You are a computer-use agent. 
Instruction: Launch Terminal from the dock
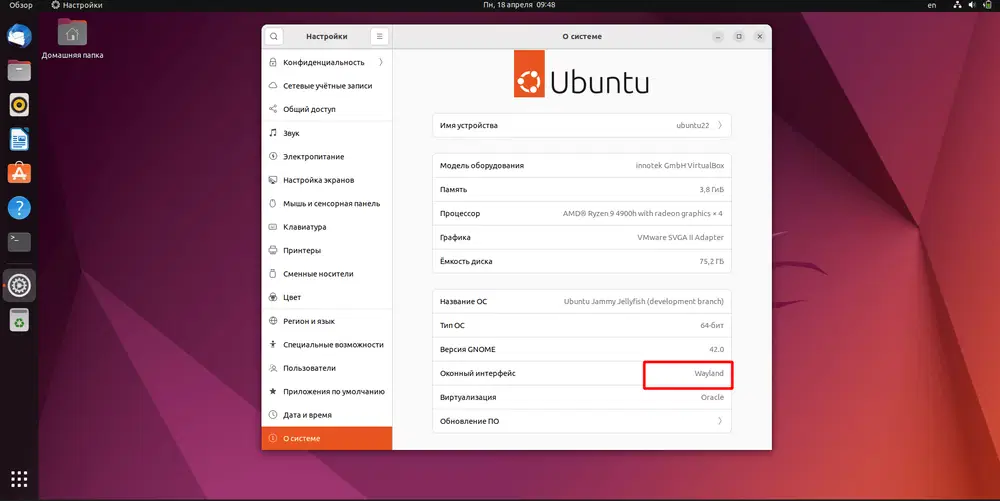(19, 242)
